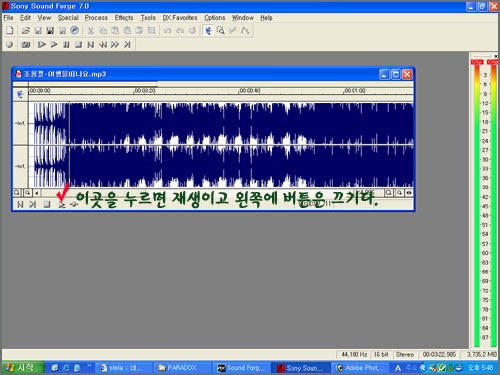Click the Save As dark floppy icon
The height and width of the screenshot is (375, 500).
50,31
